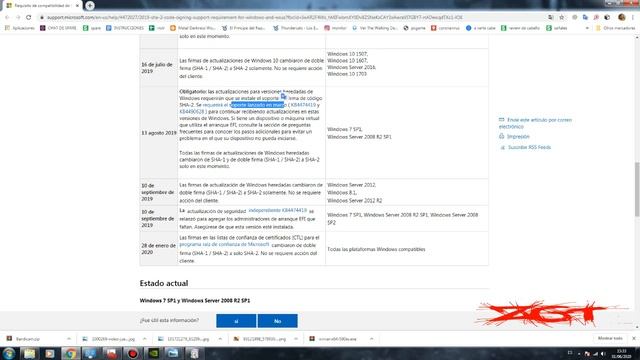640x360 pixels.
Task: Click the 28 de enero de 2020 cell
Action: point(159,249)
